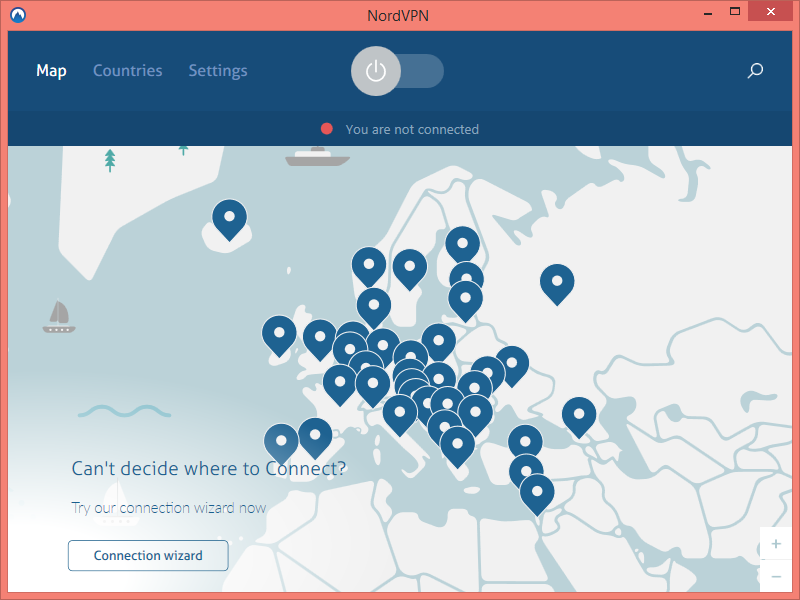
Task: Select the server pin over Switzerland
Action: pos(373,386)
